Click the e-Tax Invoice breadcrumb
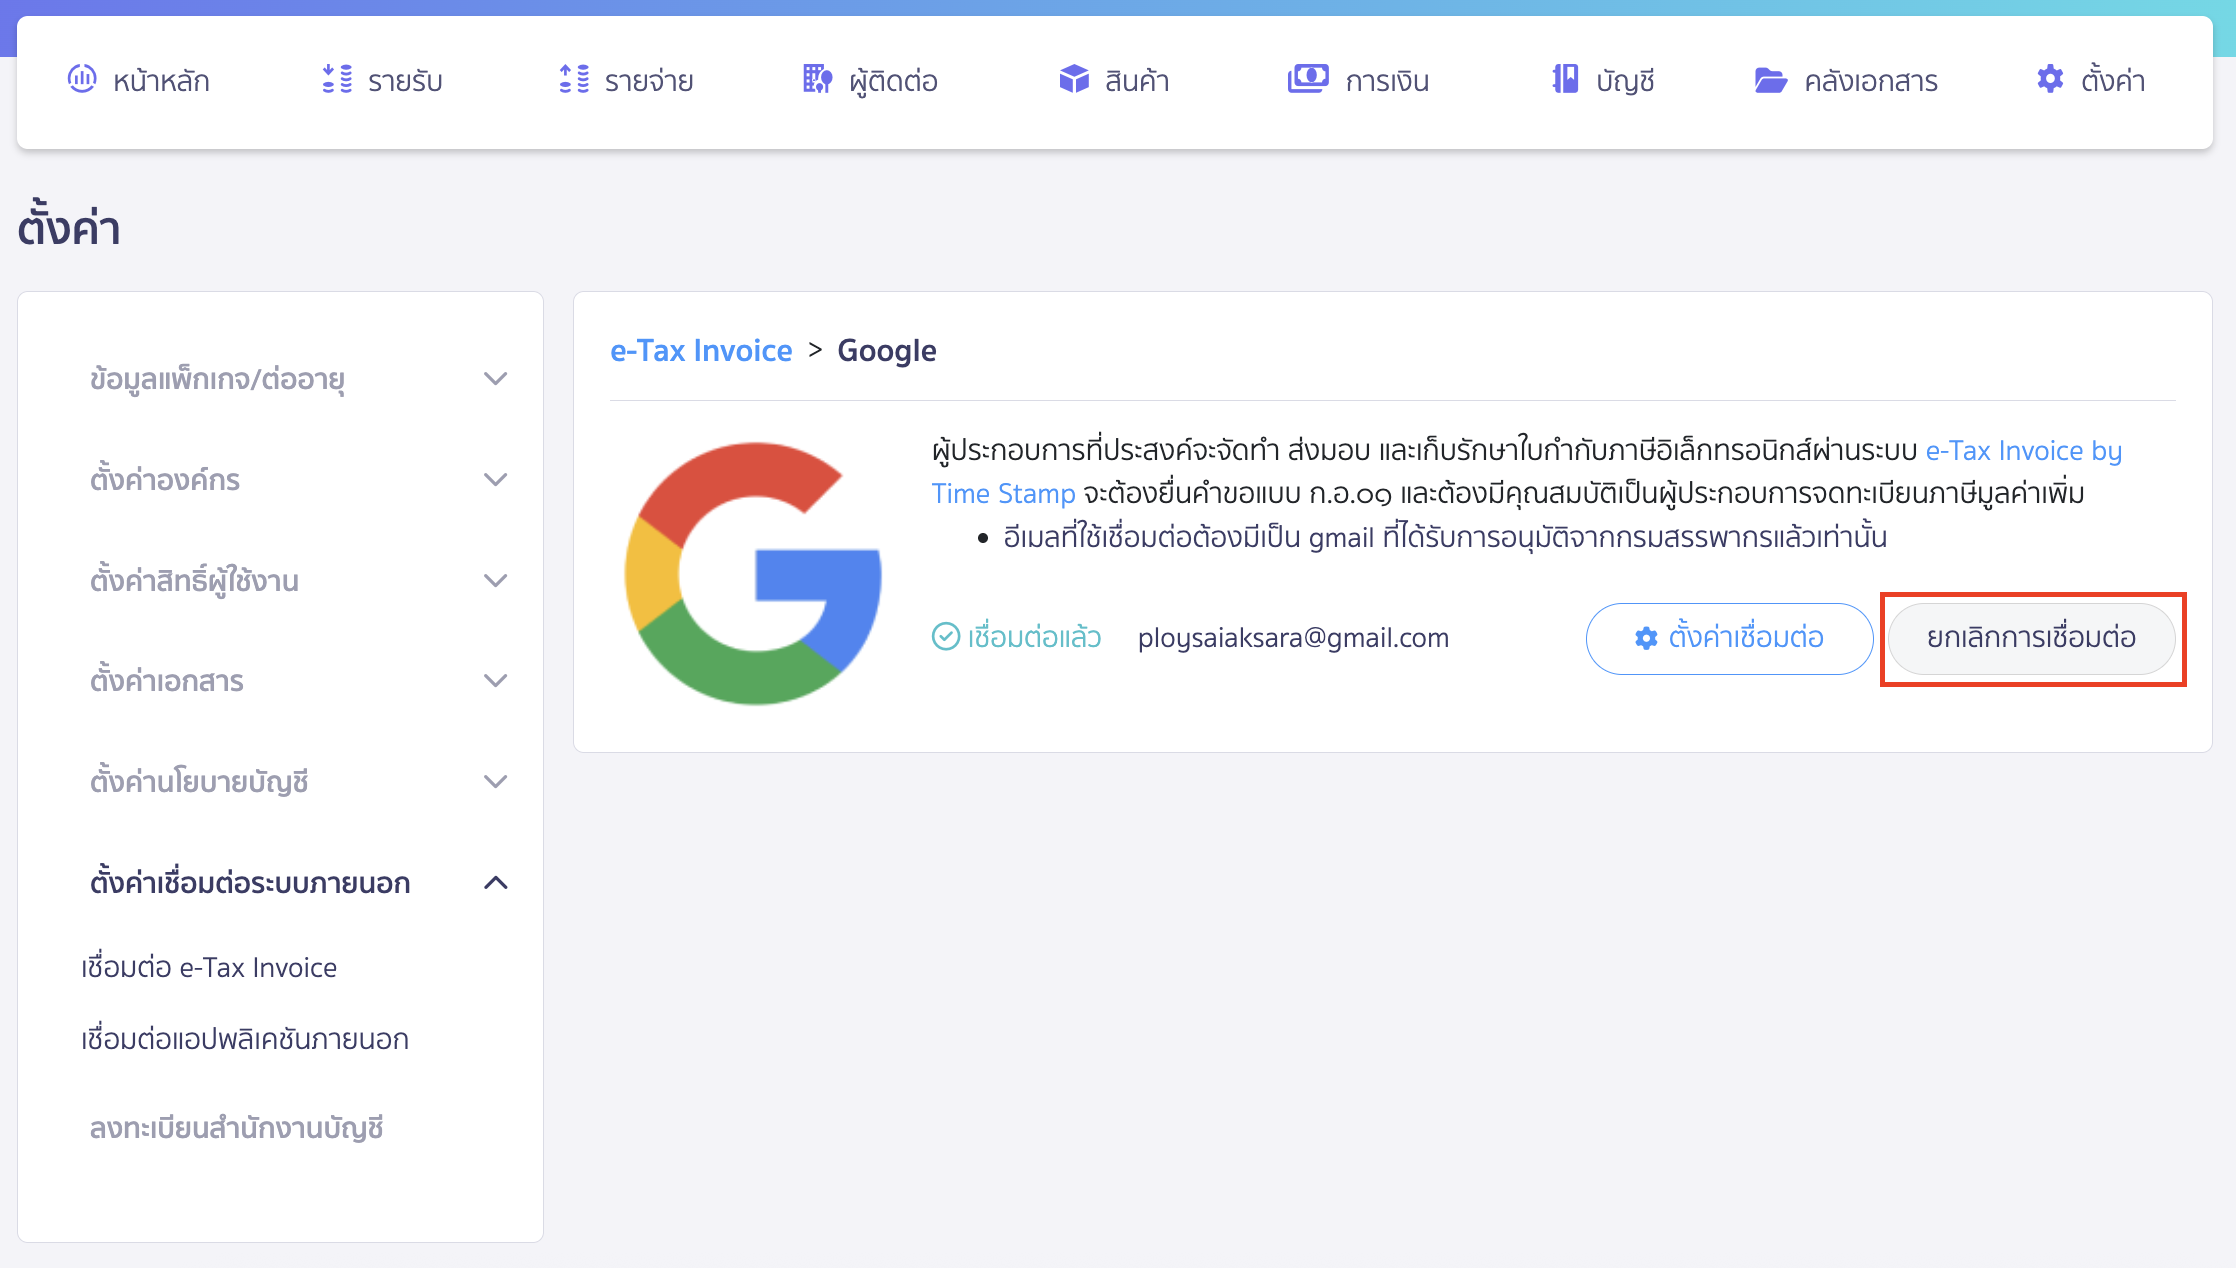The height and width of the screenshot is (1268, 2236). (x=701, y=350)
